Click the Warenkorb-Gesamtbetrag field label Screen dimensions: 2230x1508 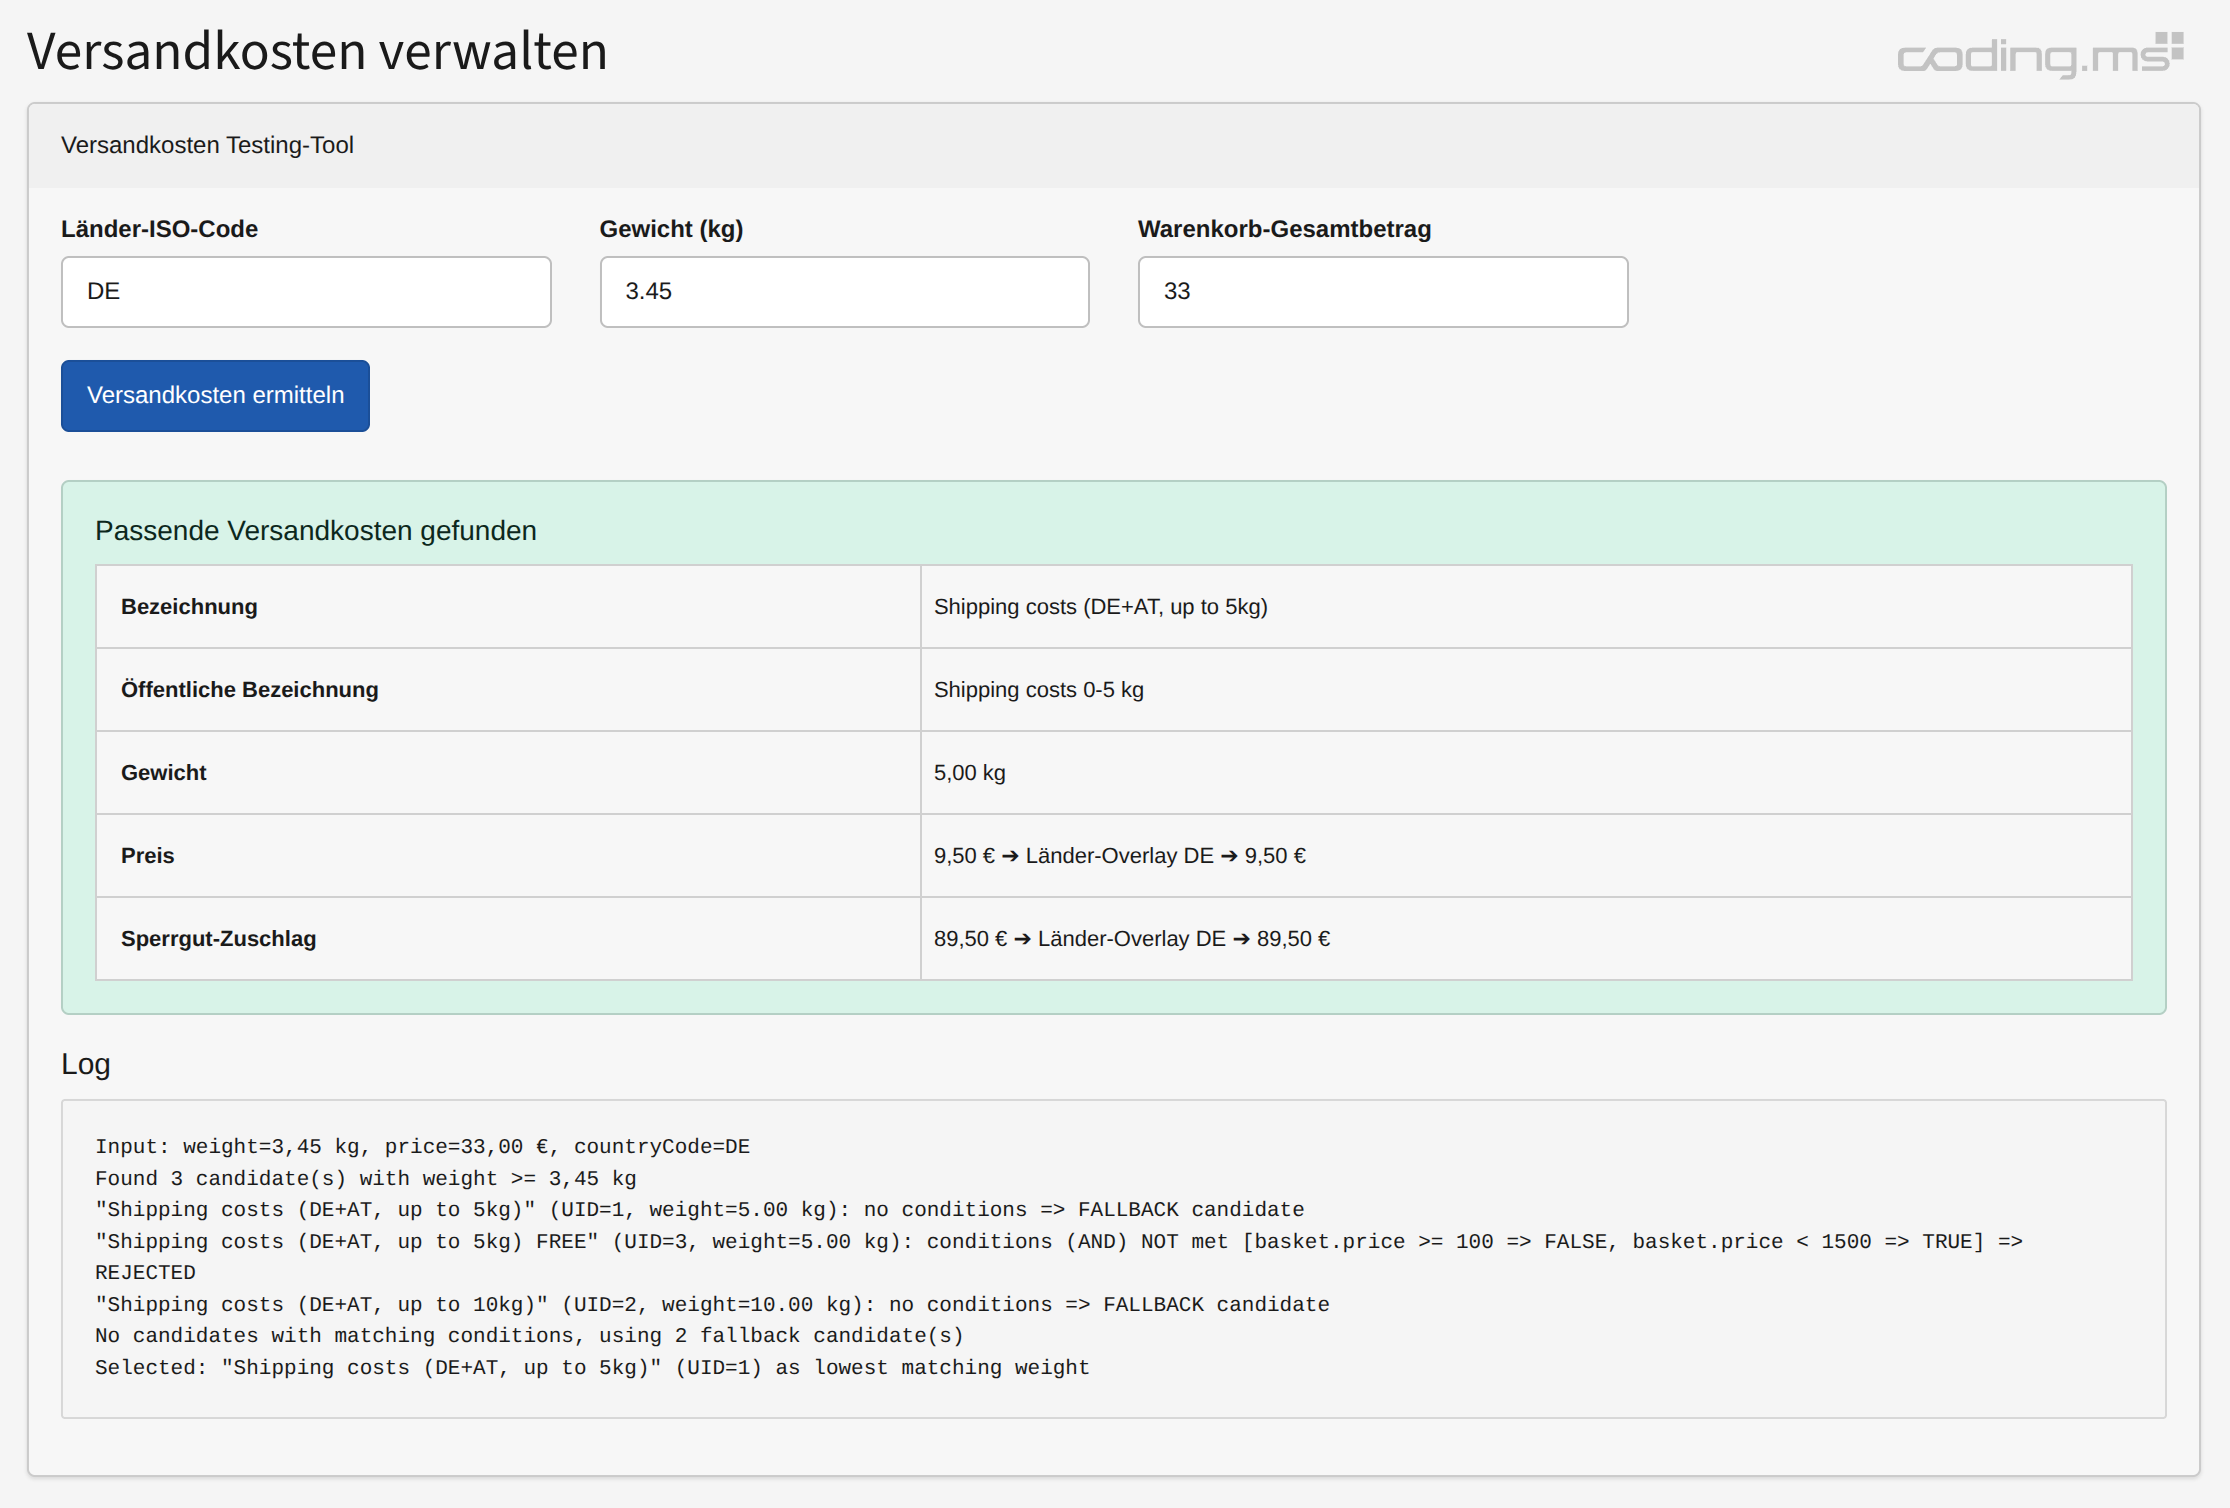tap(1284, 228)
